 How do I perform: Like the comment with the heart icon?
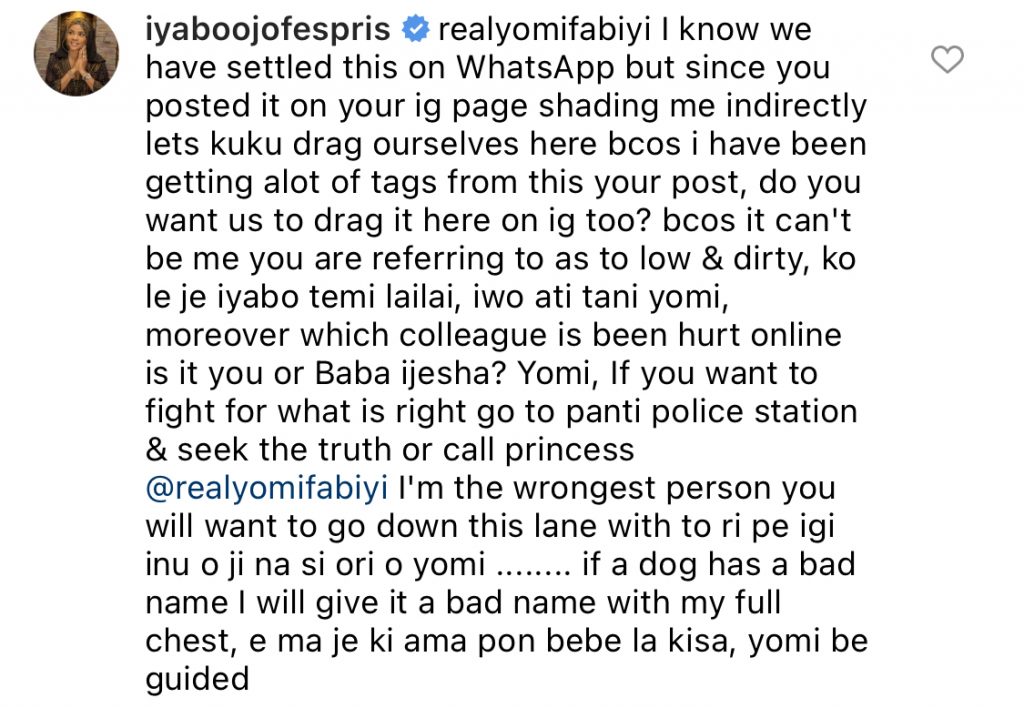[x=946, y=61]
